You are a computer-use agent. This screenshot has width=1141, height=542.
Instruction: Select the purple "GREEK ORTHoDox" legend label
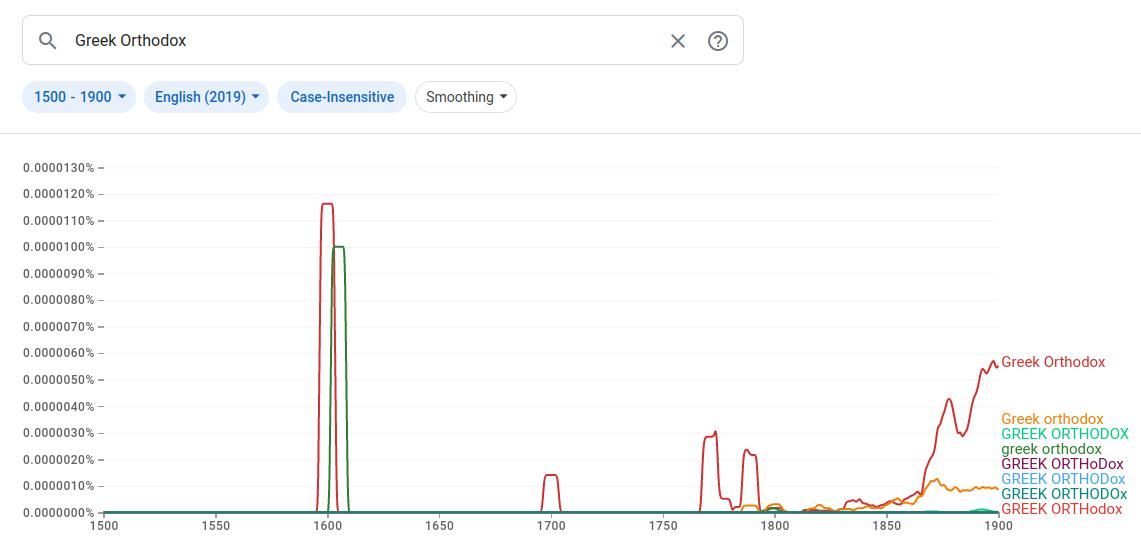click(x=1062, y=464)
